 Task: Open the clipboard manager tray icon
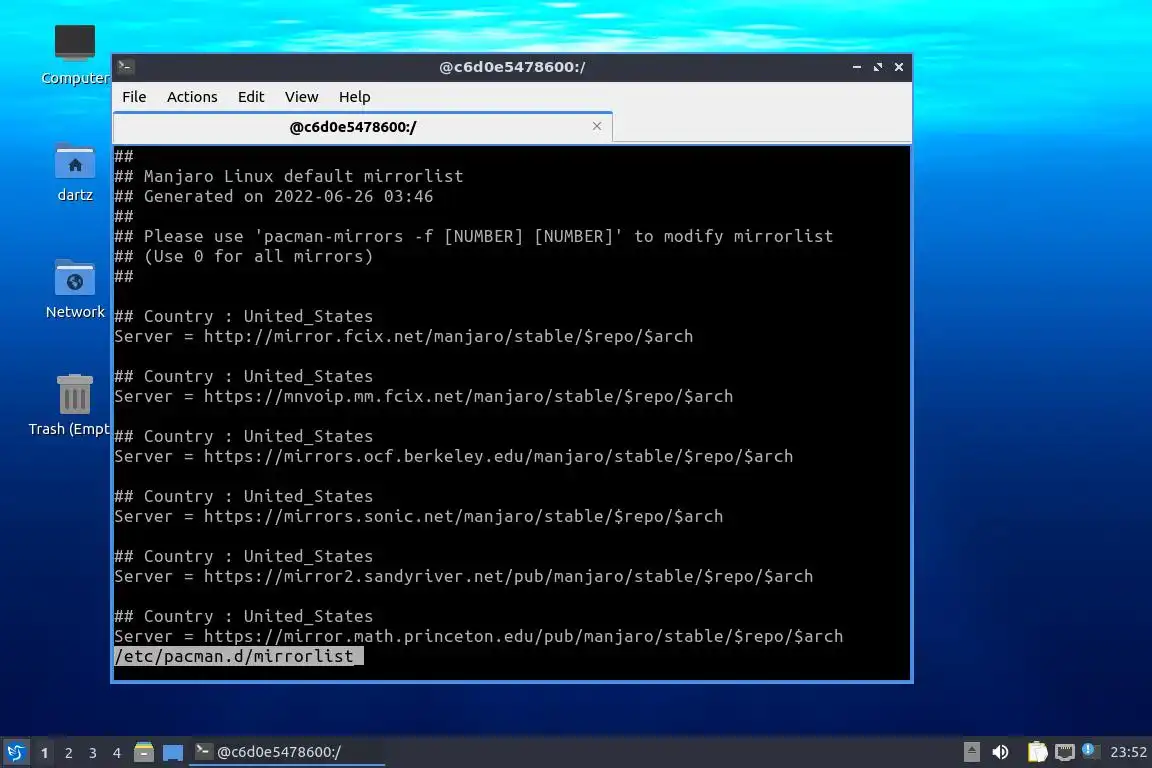pyautogui.click(x=1037, y=752)
